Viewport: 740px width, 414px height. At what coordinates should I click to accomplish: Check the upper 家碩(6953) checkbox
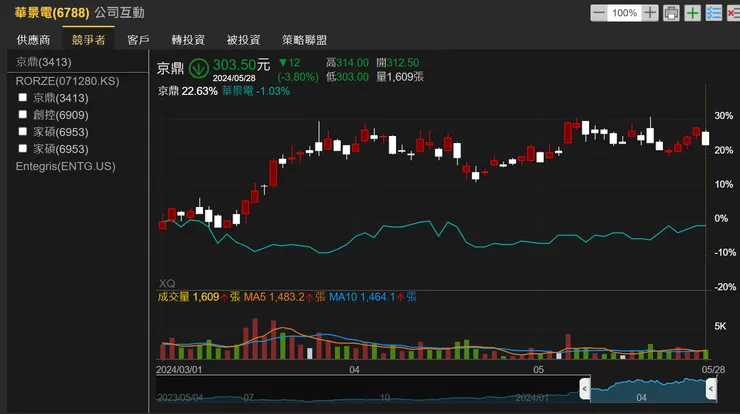tap(22, 131)
